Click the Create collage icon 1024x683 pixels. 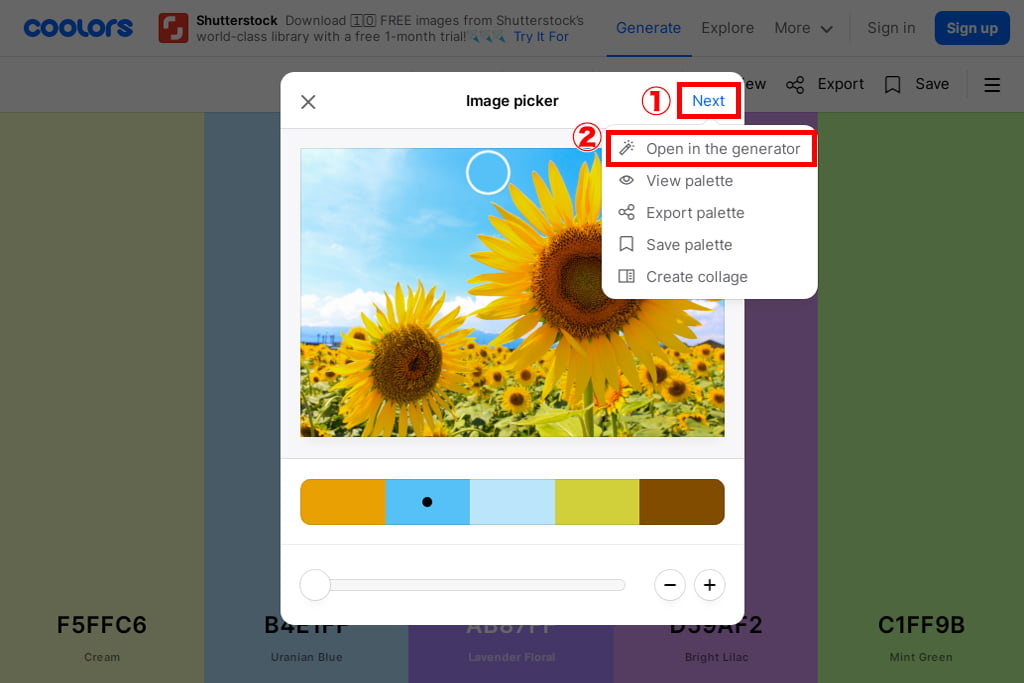[627, 277]
